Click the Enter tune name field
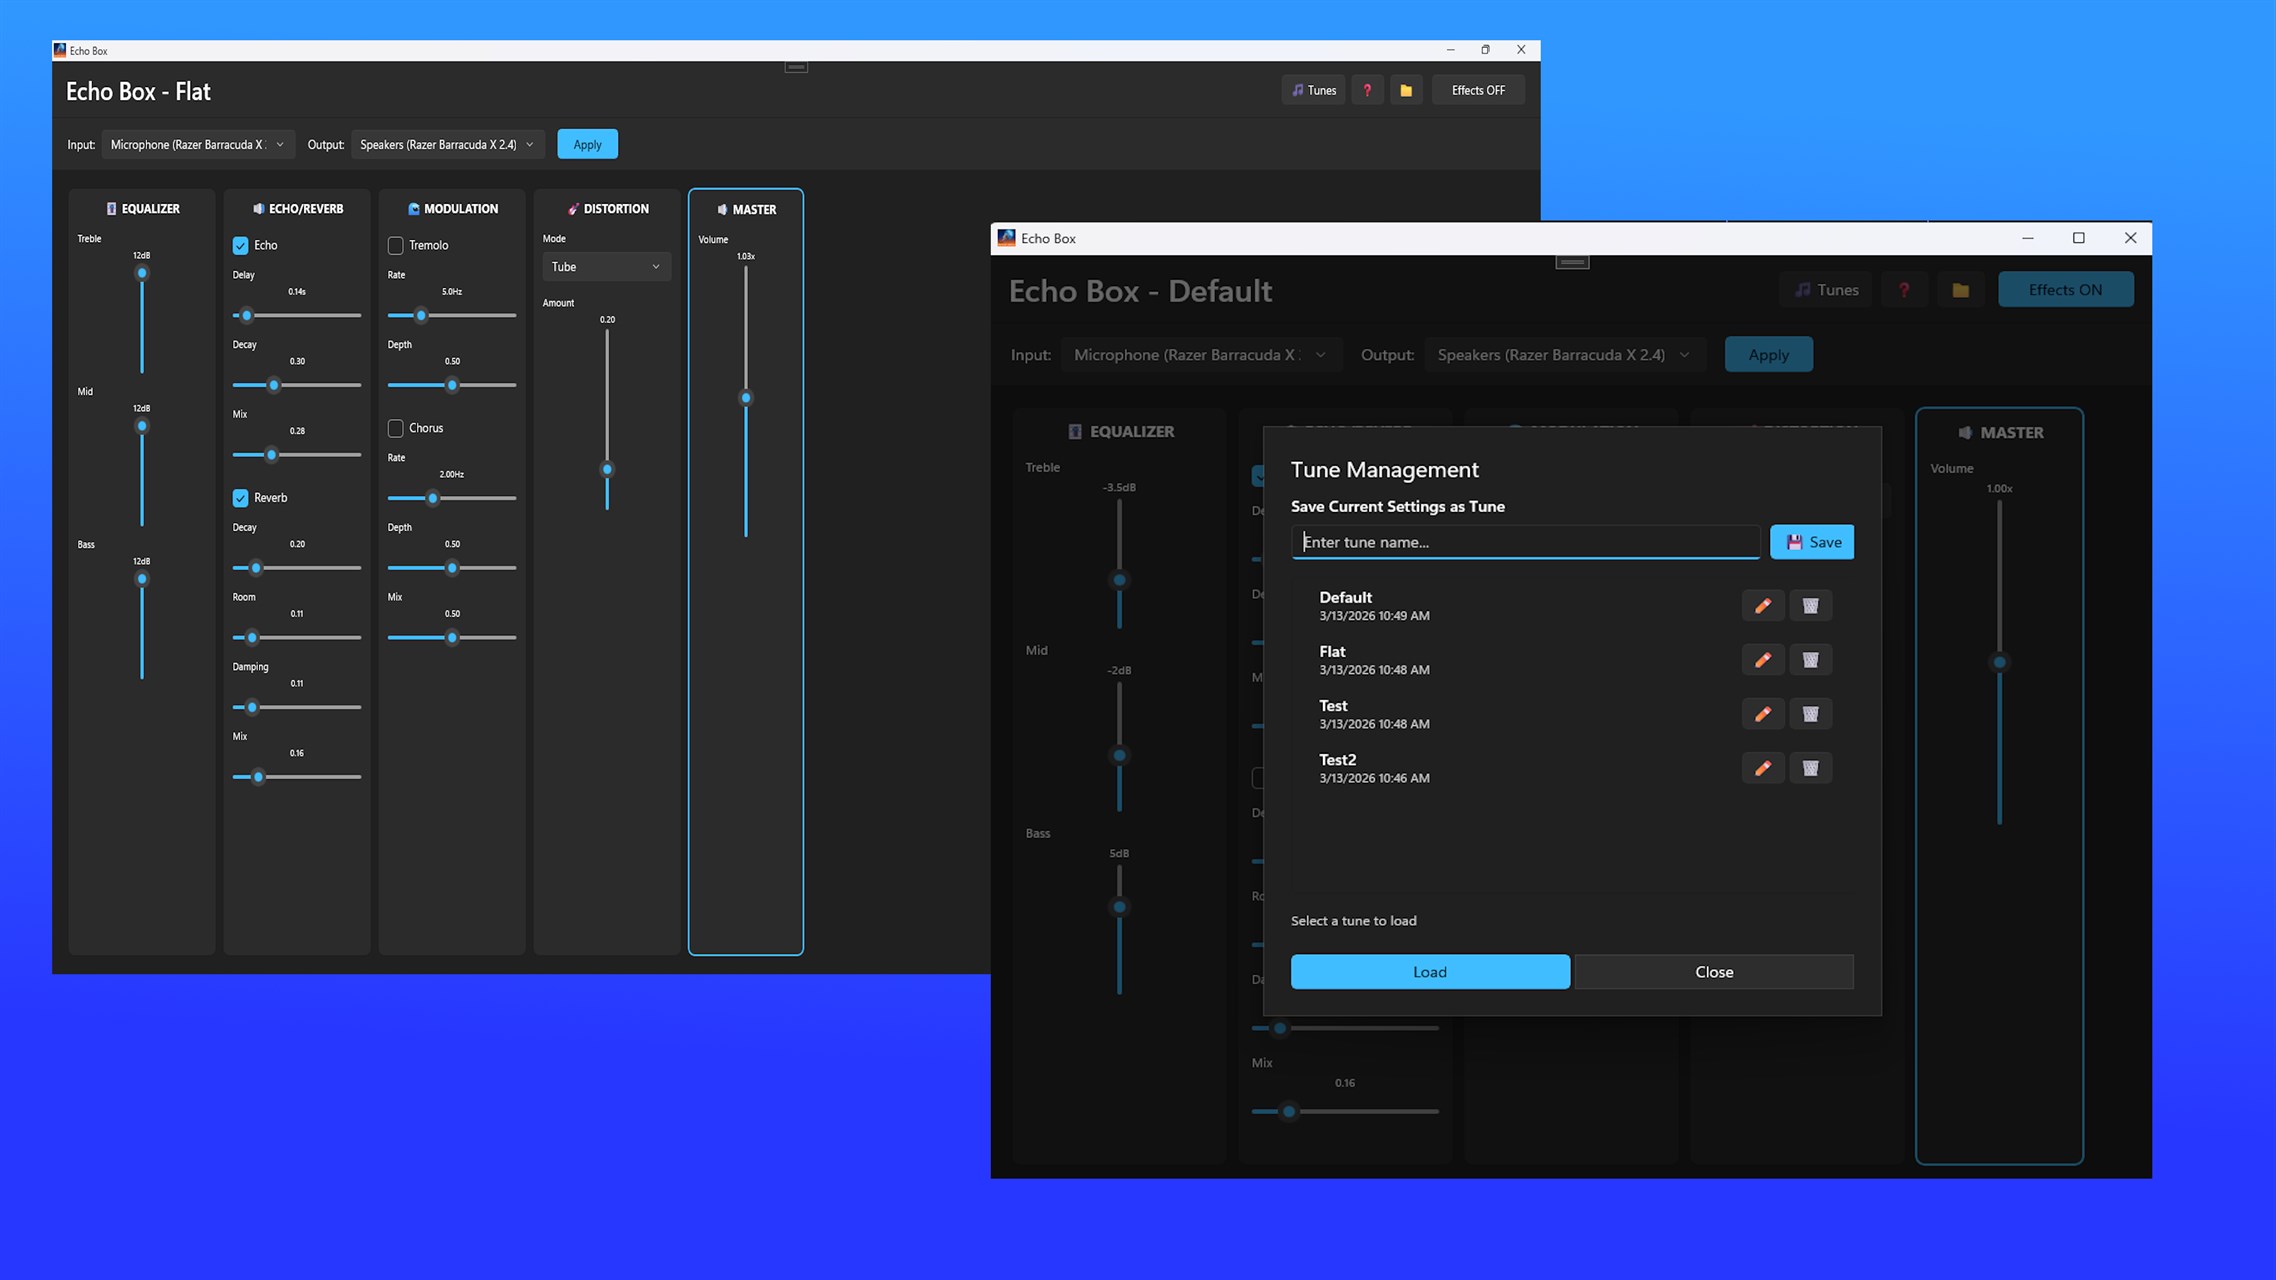Viewport: 2276px width, 1280px height. pyautogui.click(x=1525, y=542)
